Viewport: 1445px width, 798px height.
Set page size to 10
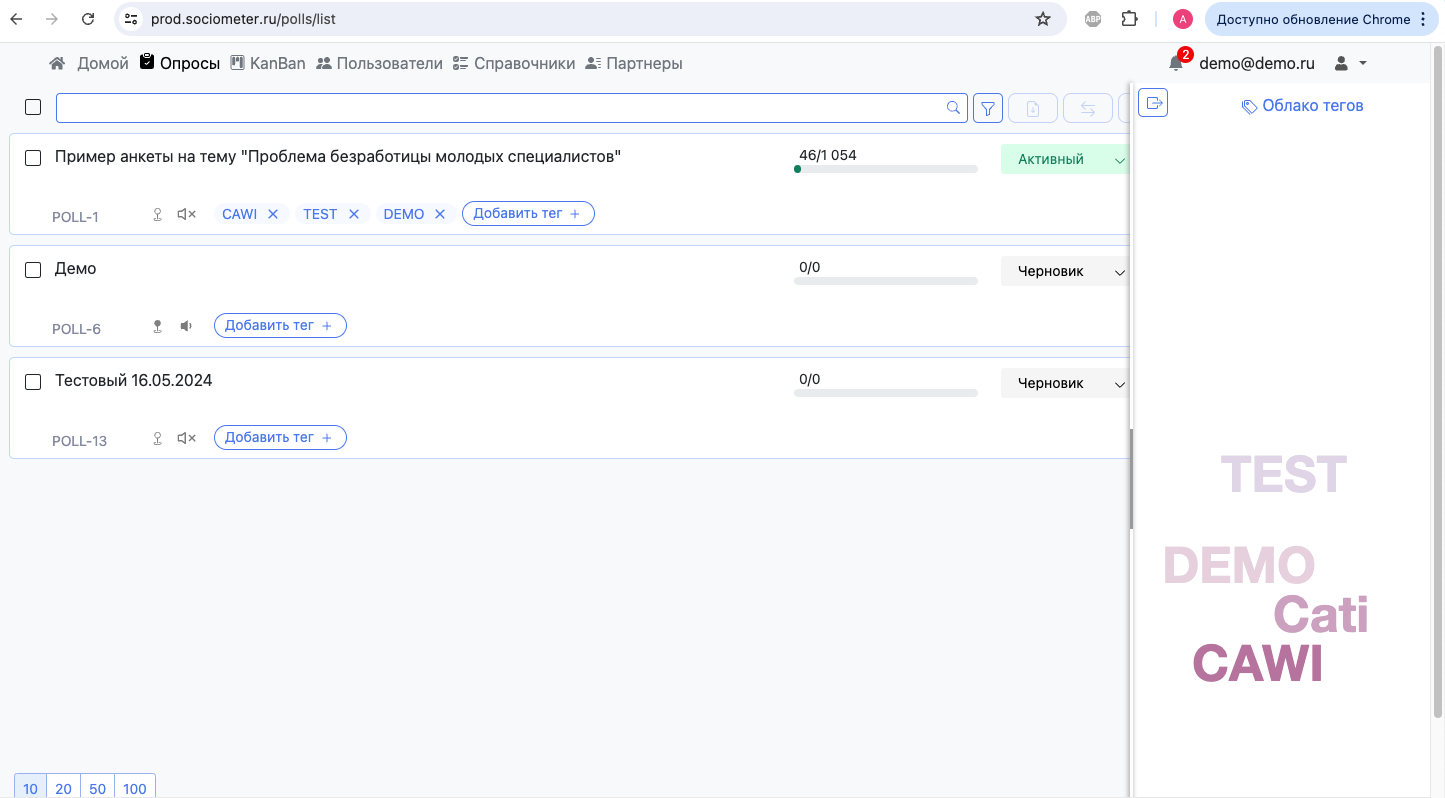[31, 788]
